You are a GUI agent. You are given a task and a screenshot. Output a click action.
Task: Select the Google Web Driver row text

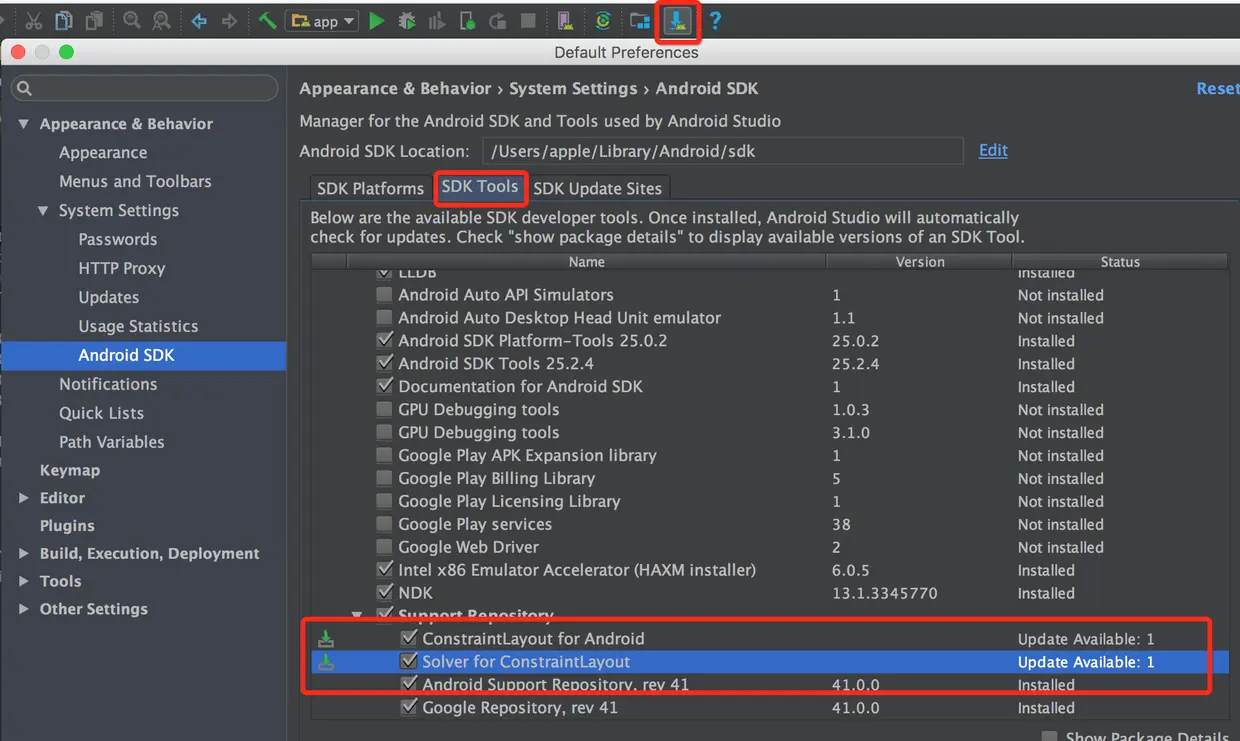coord(468,548)
